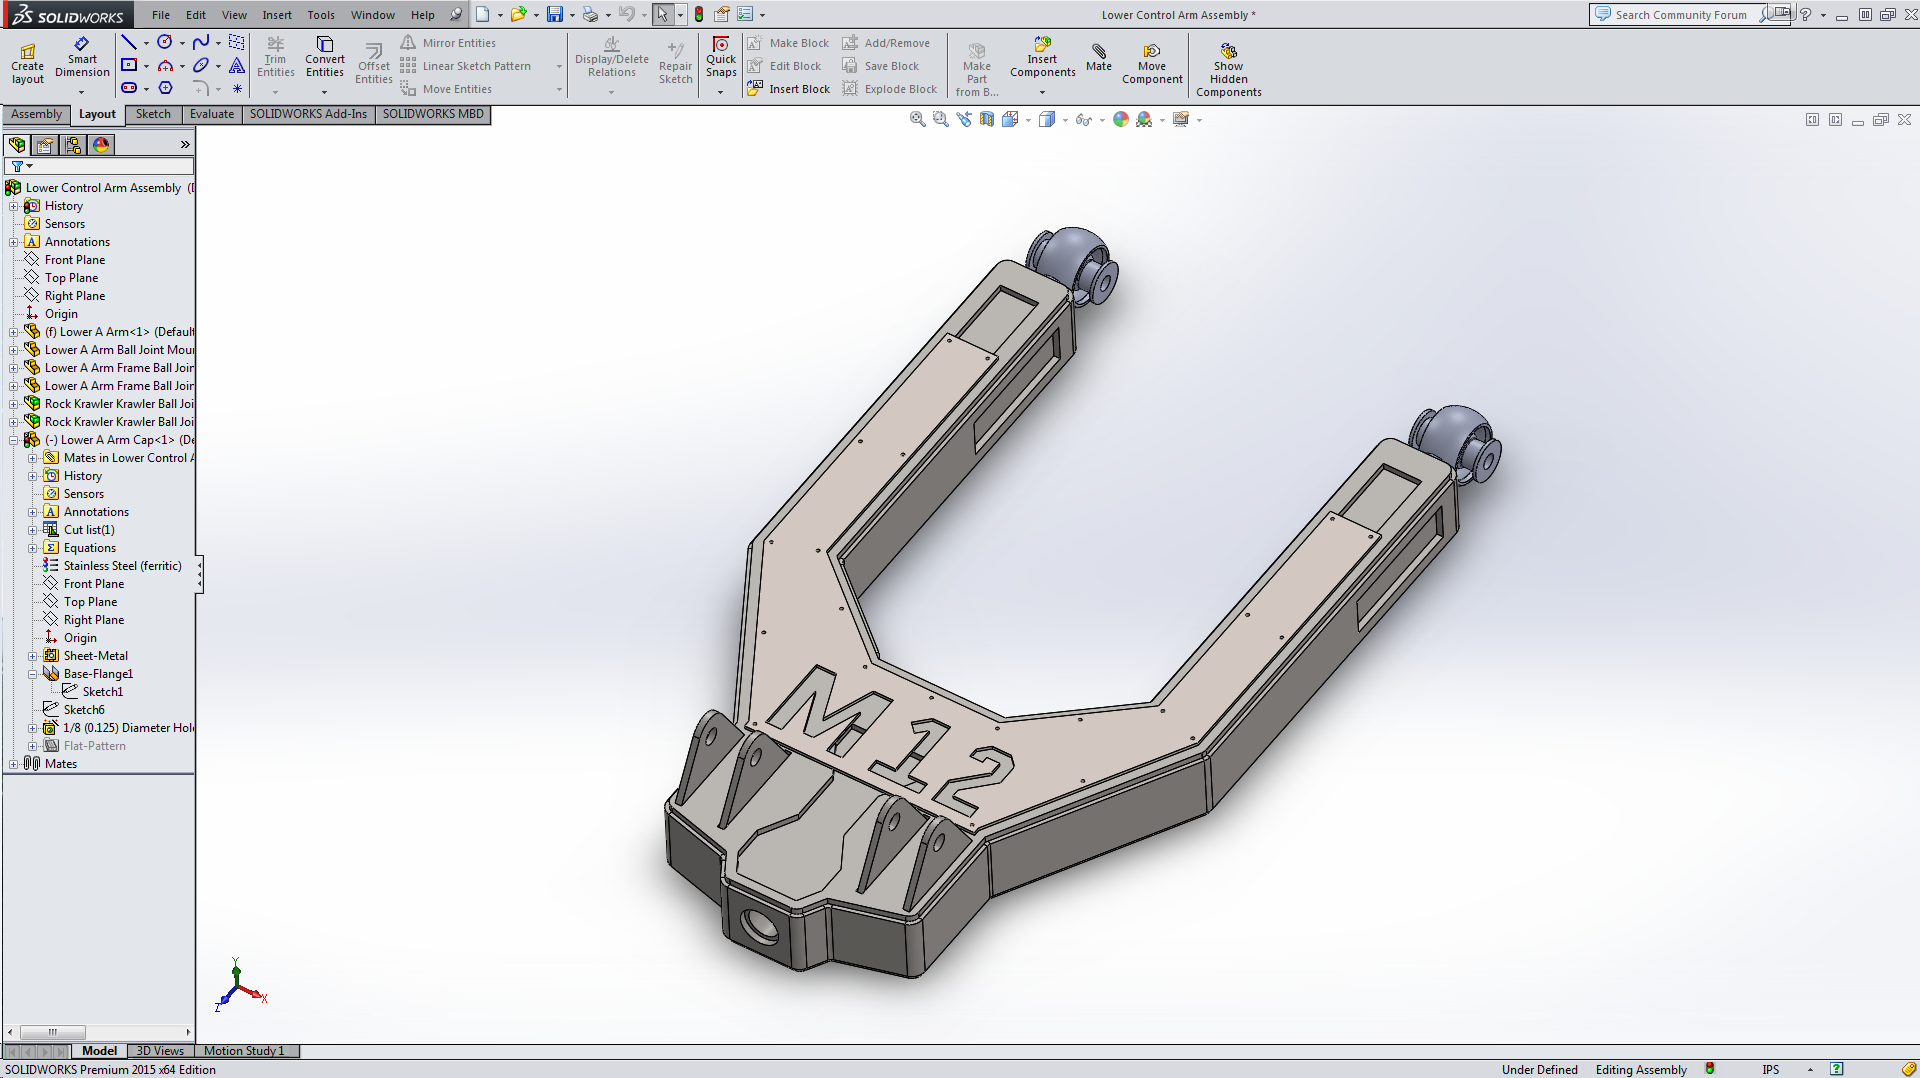Select the Line sketch tool

129,42
